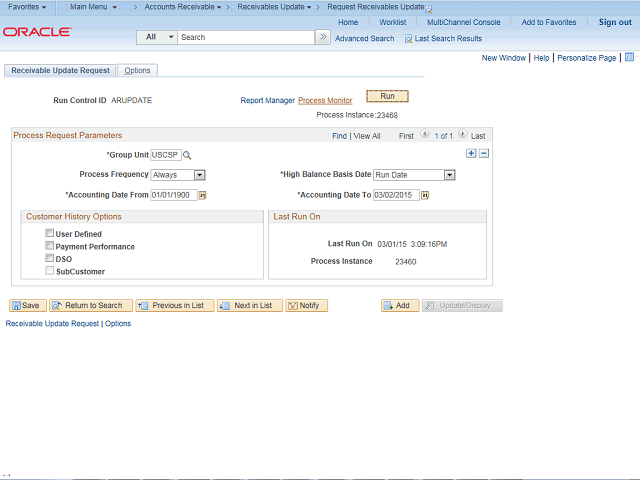Click the Oracle logo

[x=37, y=32]
